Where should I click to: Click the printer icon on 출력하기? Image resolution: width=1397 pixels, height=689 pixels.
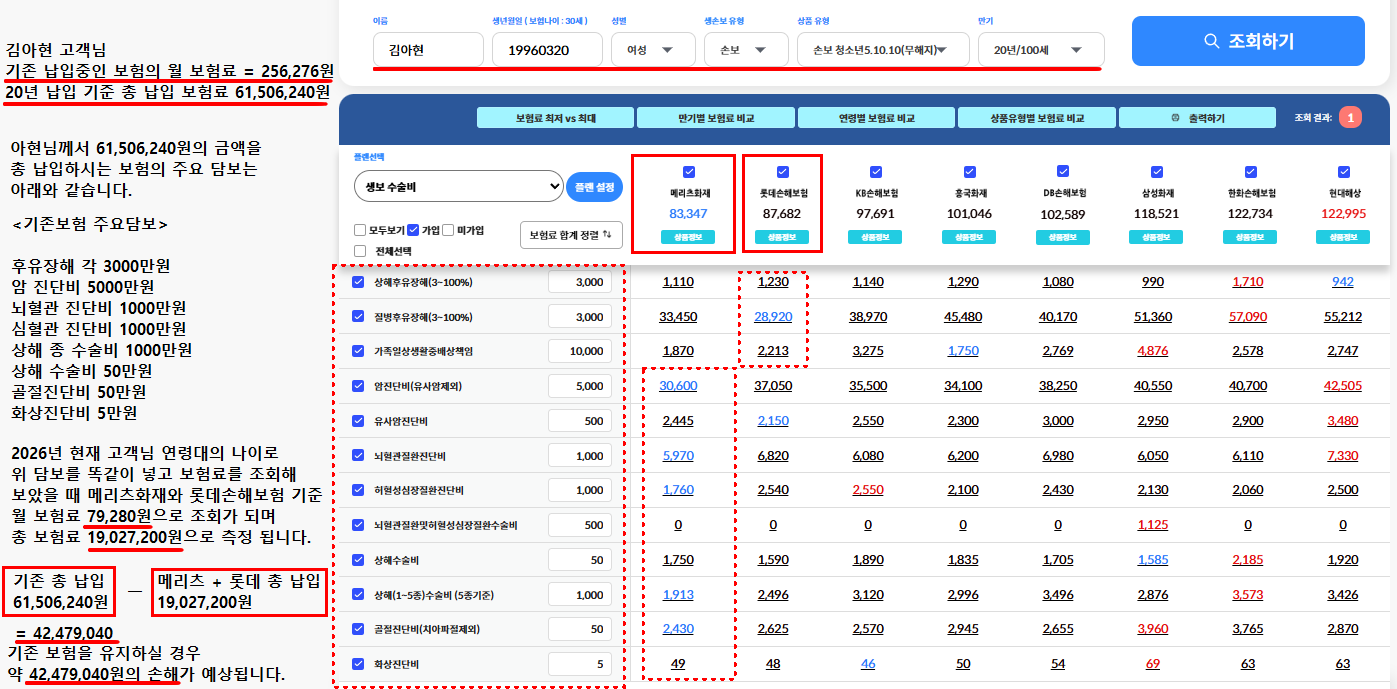point(1175,118)
